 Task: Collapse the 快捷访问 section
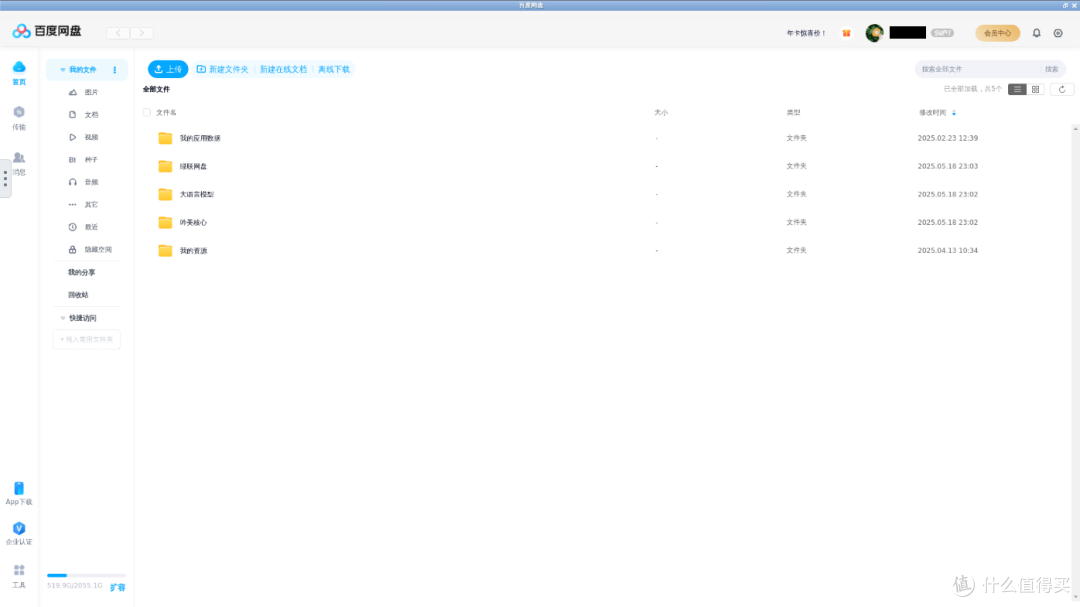point(63,318)
